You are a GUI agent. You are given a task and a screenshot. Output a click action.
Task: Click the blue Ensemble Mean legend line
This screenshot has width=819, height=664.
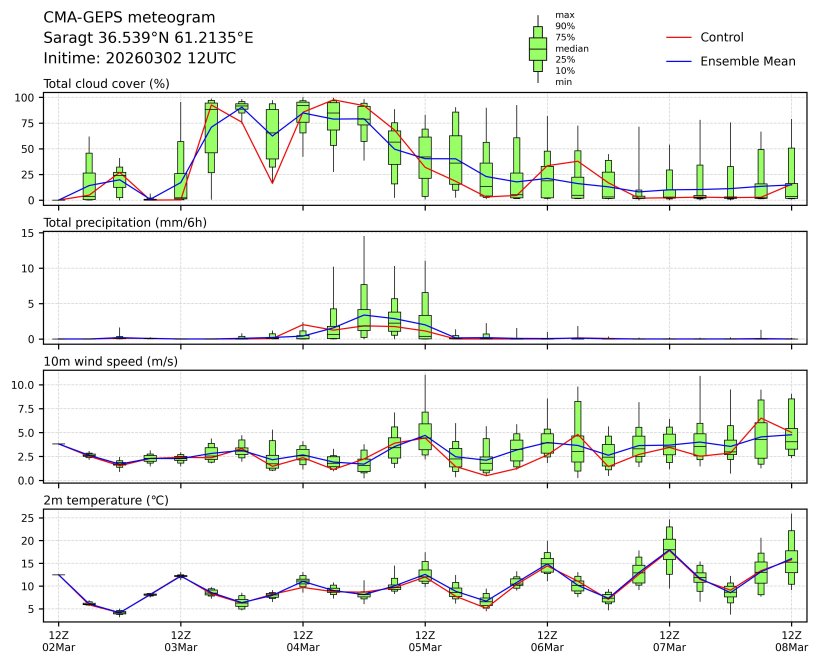(x=678, y=61)
